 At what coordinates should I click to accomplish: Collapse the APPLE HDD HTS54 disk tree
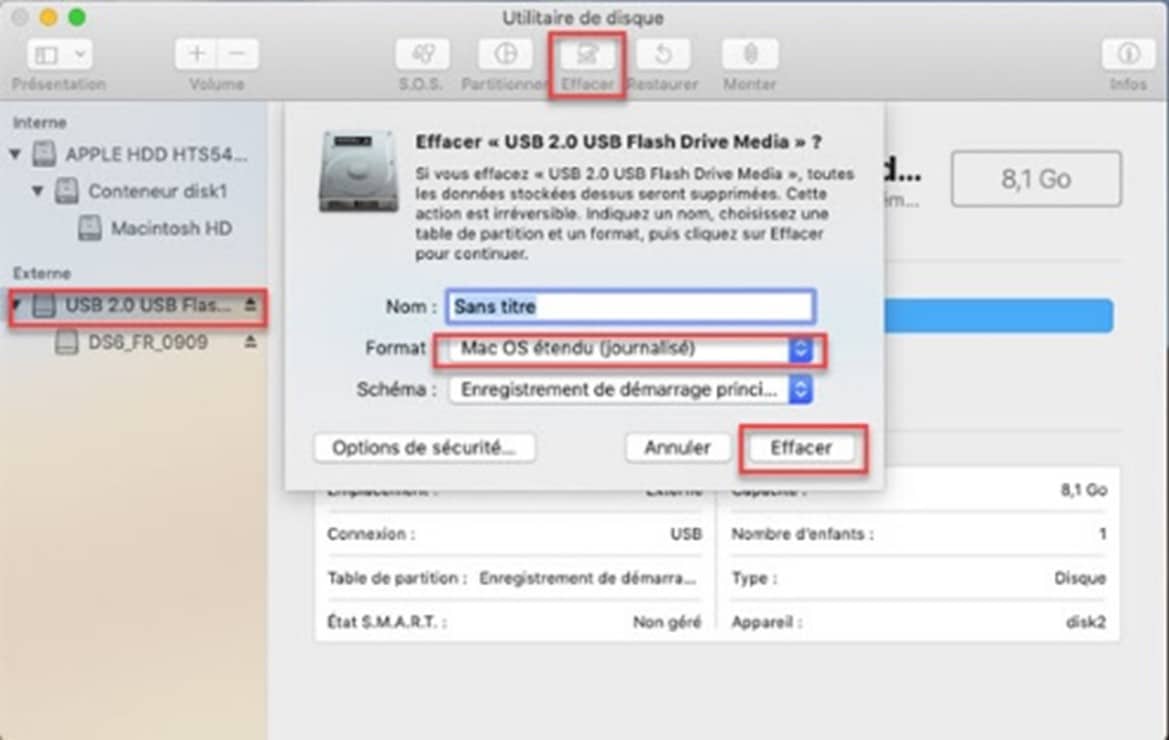point(15,154)
